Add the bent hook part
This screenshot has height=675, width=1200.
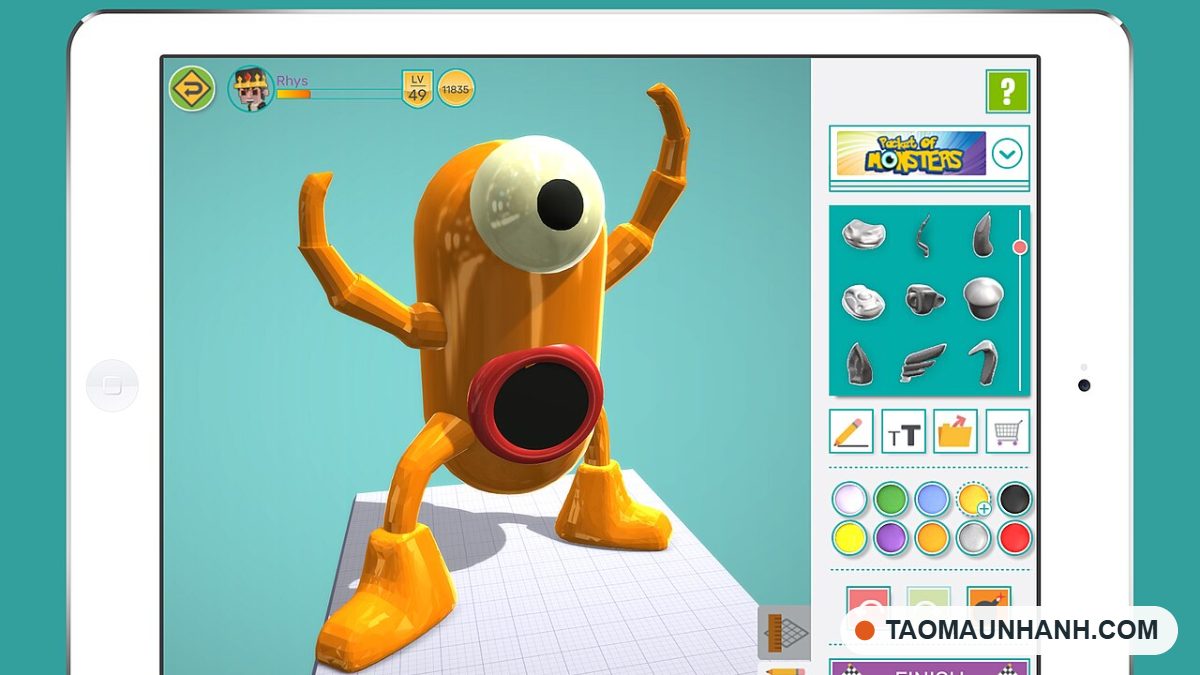(x=983, y=362)
